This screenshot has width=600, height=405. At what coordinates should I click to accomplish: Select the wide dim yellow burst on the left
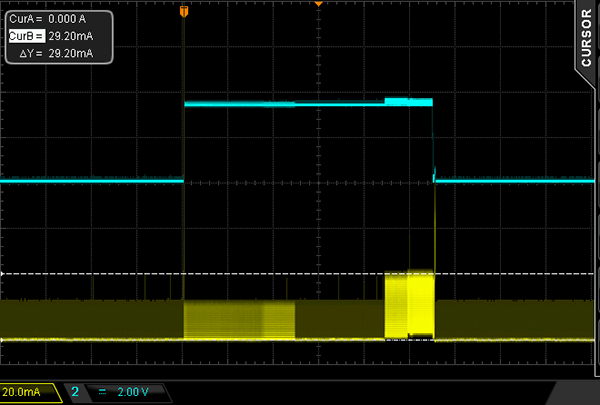coord(240,321)
